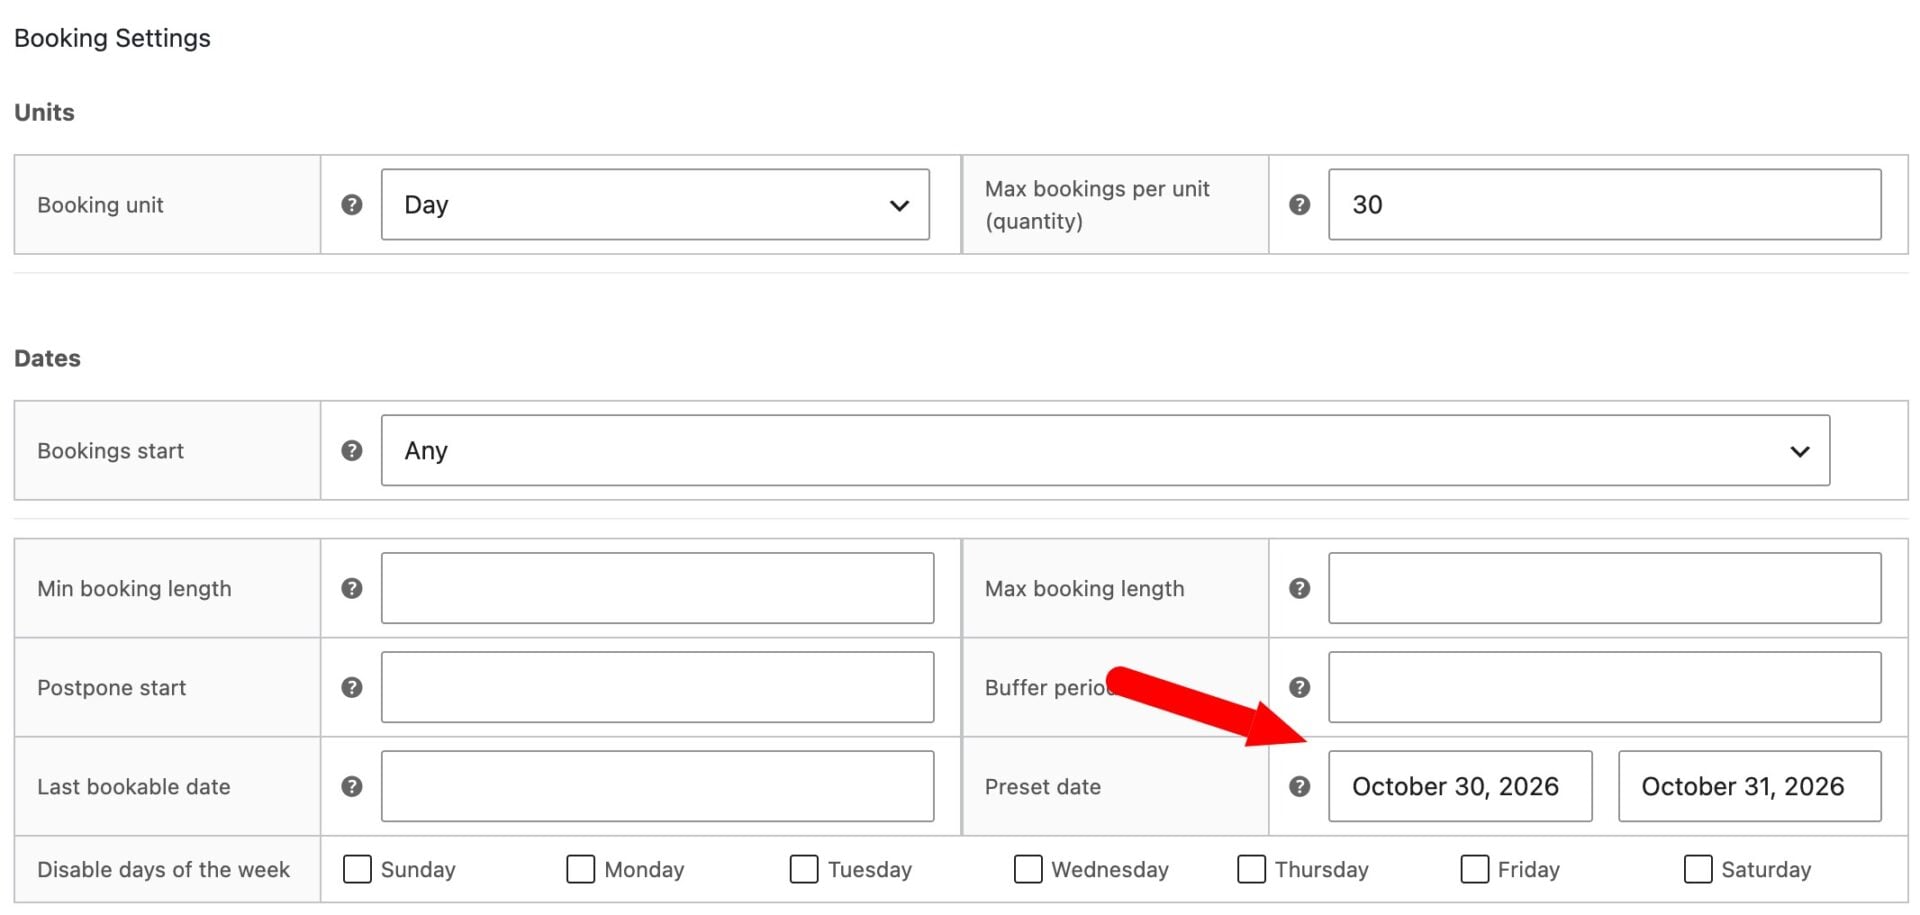This screenshot has width=1920, height=915.
Task: Click help icon for Postpone start
Action: click(x=352, y=687)
